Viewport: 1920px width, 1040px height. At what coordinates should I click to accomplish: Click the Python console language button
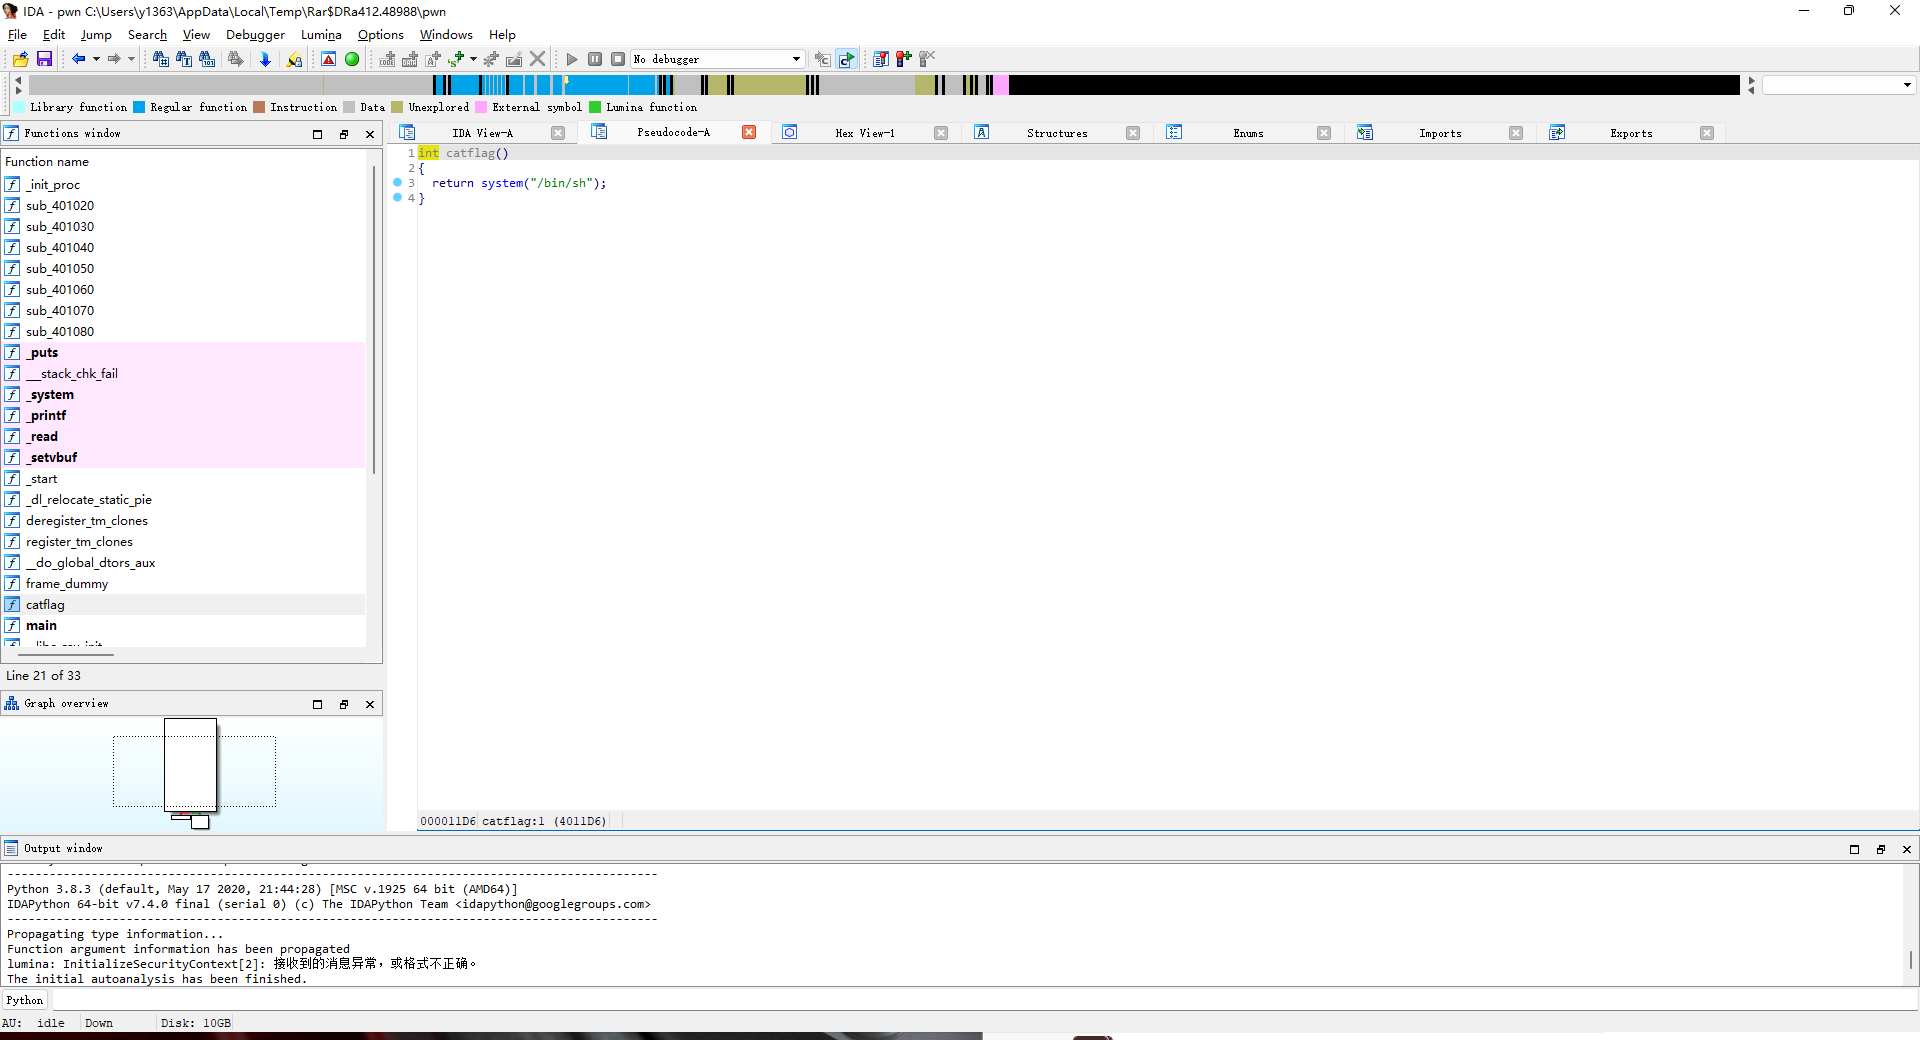point(25,1000)
